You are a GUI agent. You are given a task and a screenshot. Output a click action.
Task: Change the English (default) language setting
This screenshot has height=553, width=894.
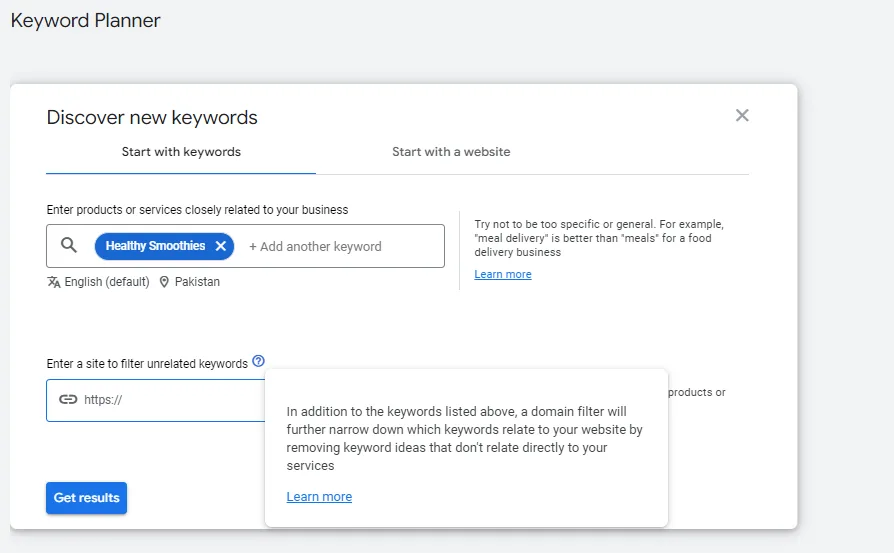107,282
